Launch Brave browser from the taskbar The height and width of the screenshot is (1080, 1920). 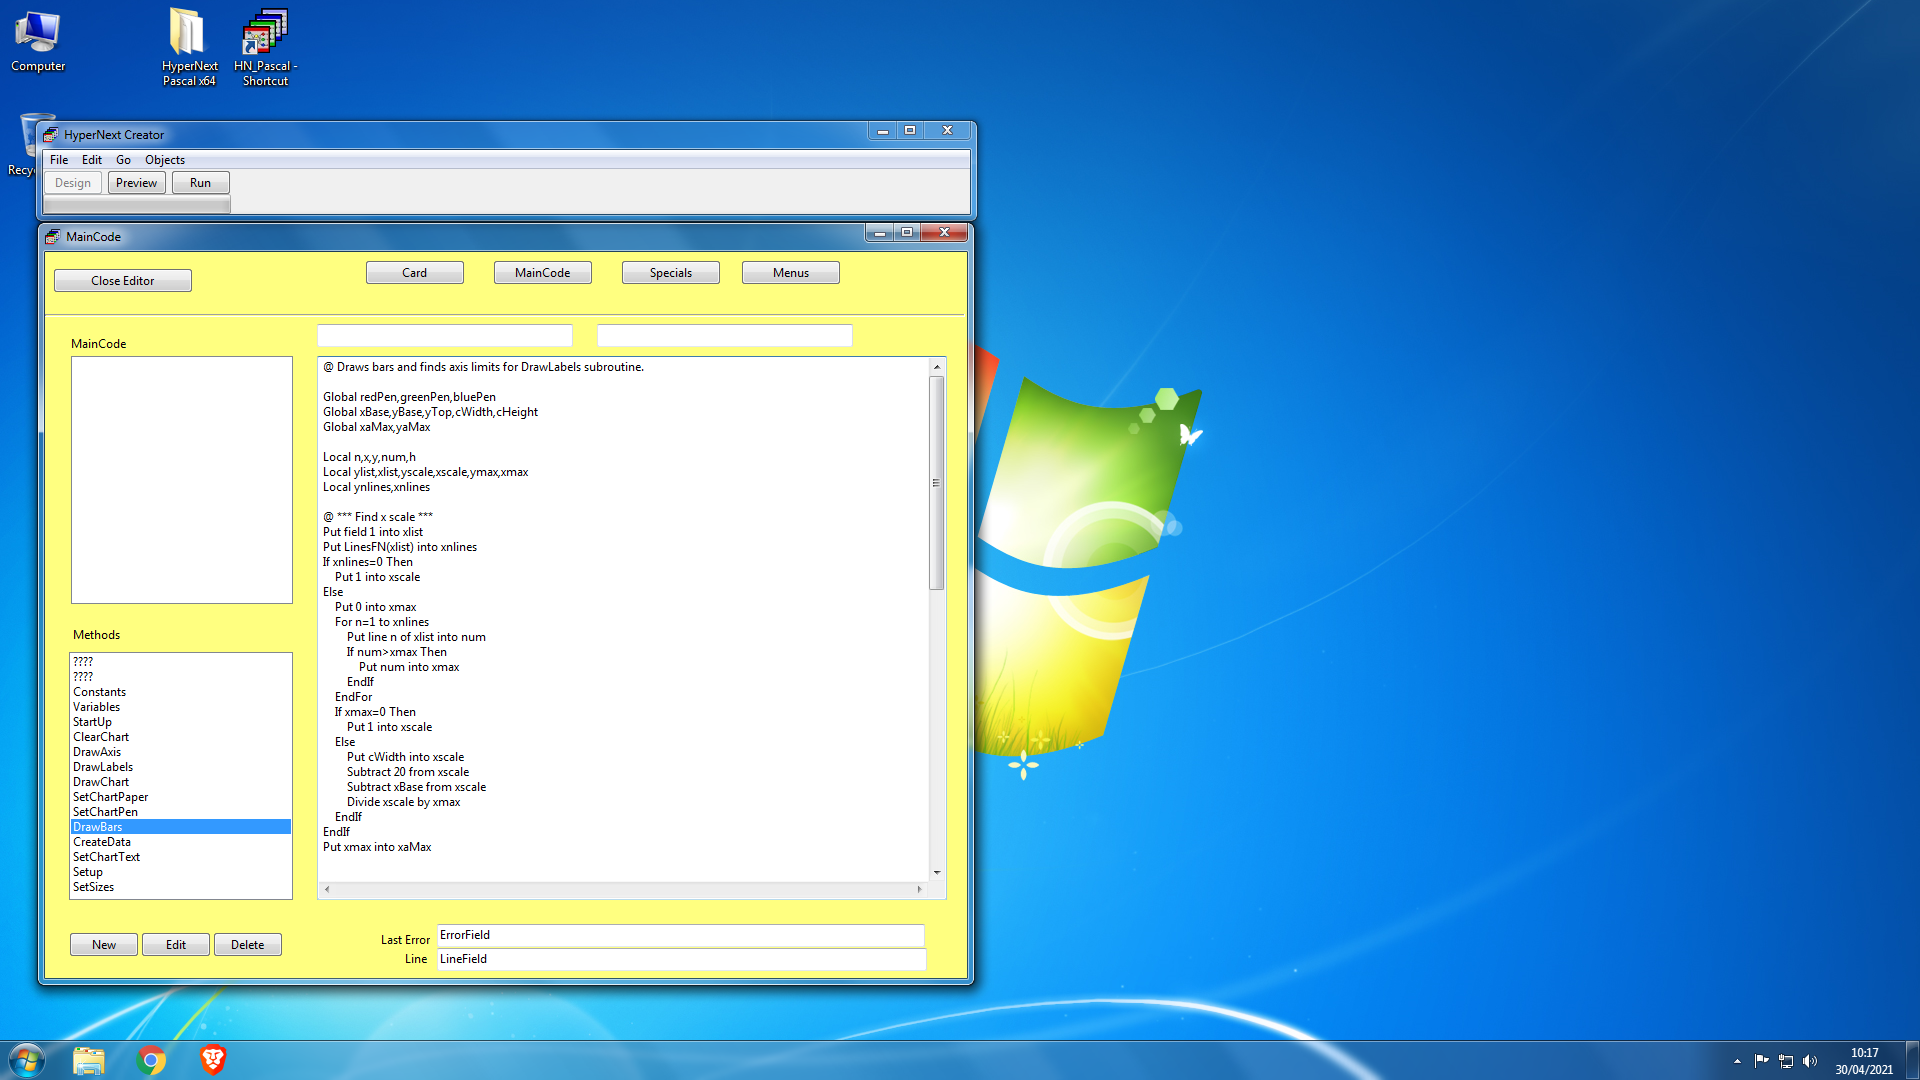pos(212,1060)
